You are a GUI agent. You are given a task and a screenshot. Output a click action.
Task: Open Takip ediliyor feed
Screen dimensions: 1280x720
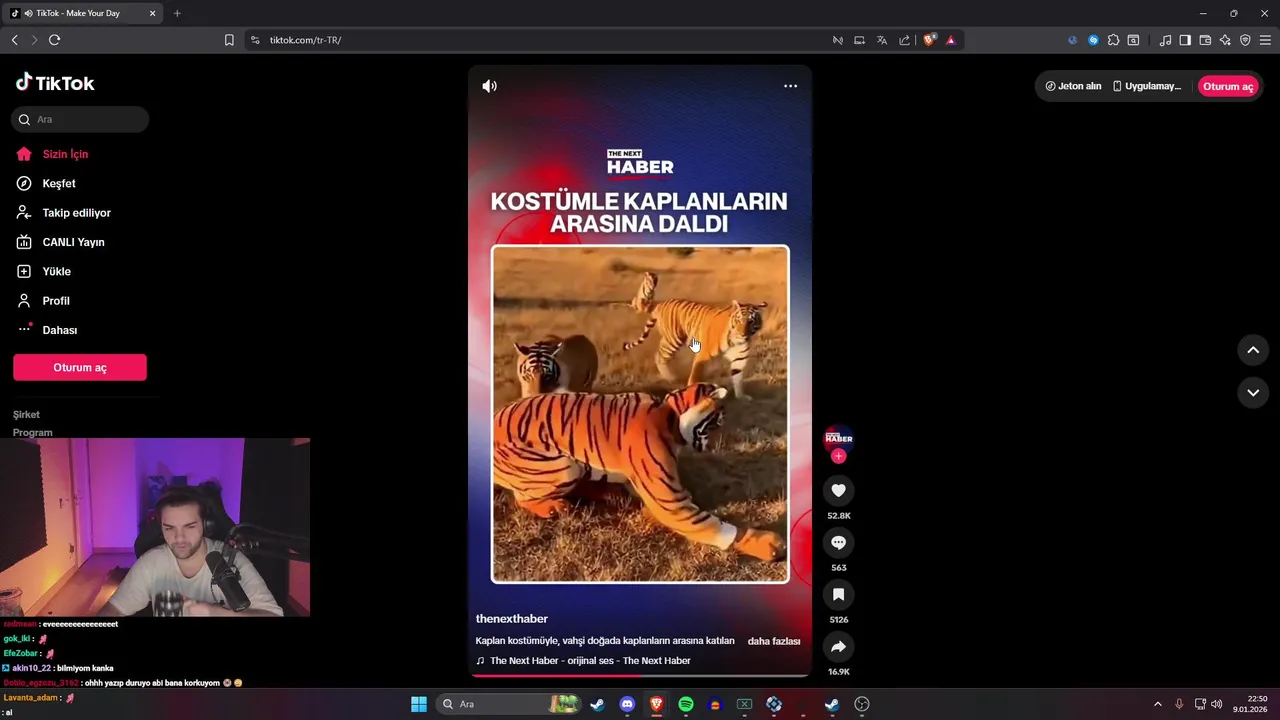click(76, 213)
